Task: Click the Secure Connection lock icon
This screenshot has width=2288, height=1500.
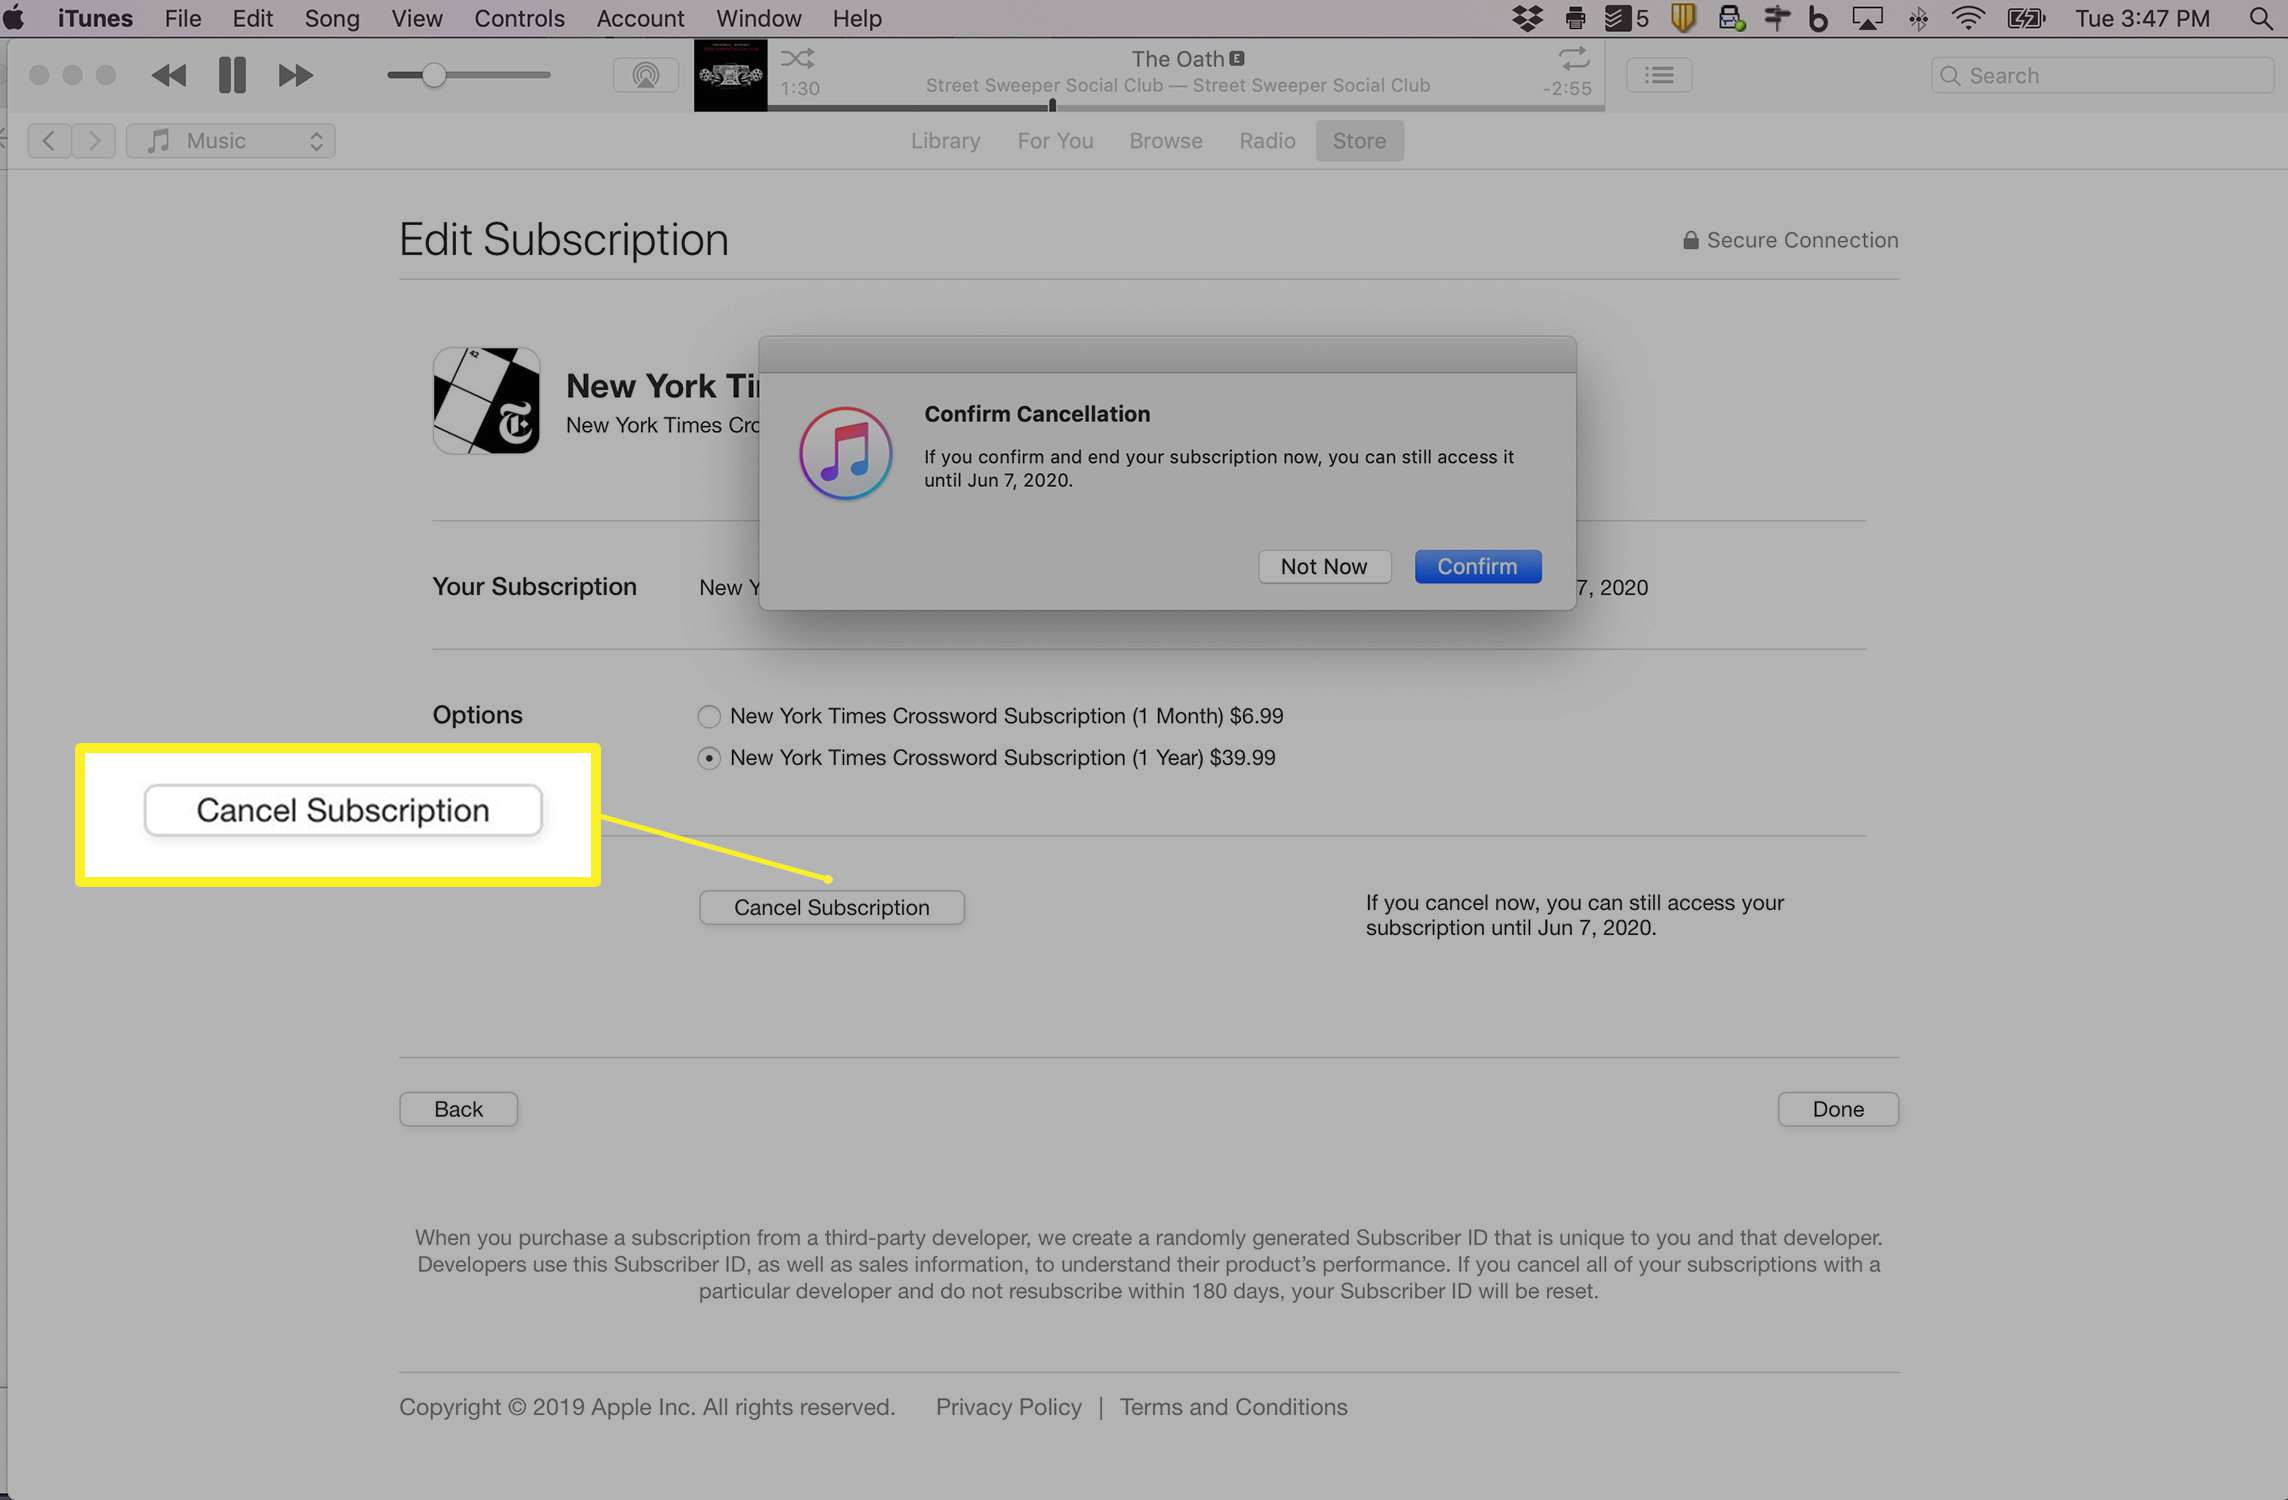Action: pyautogui.click(x=1690, y=240)
